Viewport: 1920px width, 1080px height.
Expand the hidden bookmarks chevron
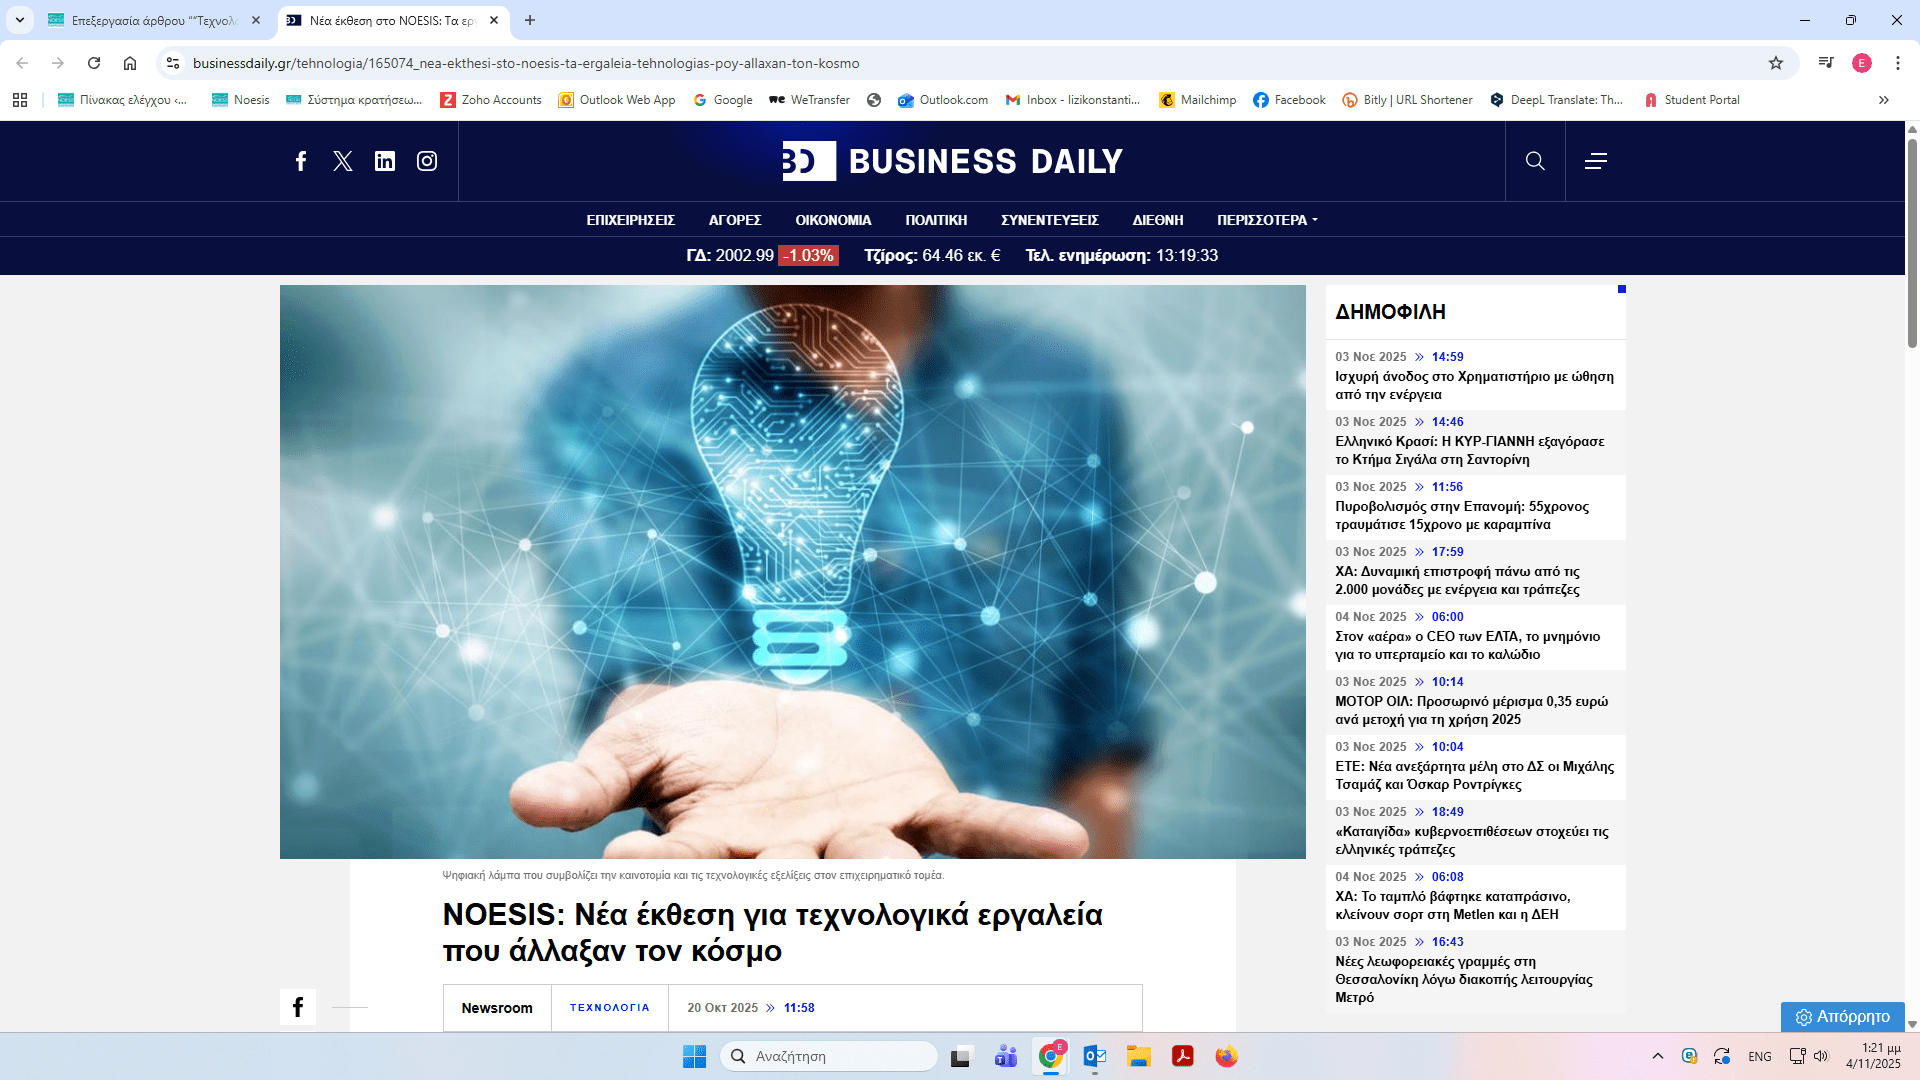click(x=1884, y=100)
